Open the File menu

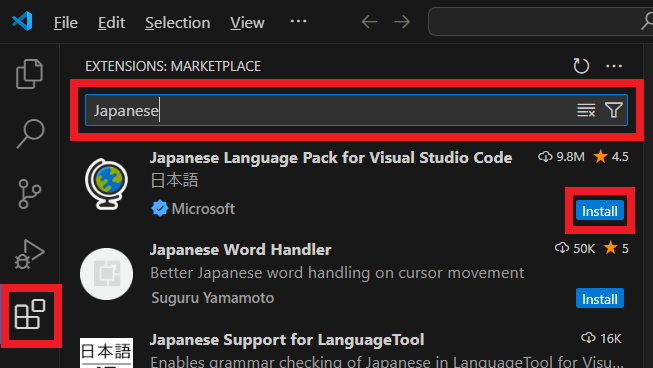coord(66,22)
